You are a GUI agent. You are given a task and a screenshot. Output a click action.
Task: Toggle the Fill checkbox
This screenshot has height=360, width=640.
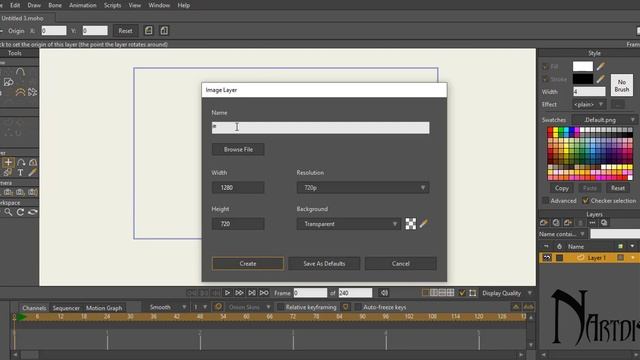click(x=545, y=67)
